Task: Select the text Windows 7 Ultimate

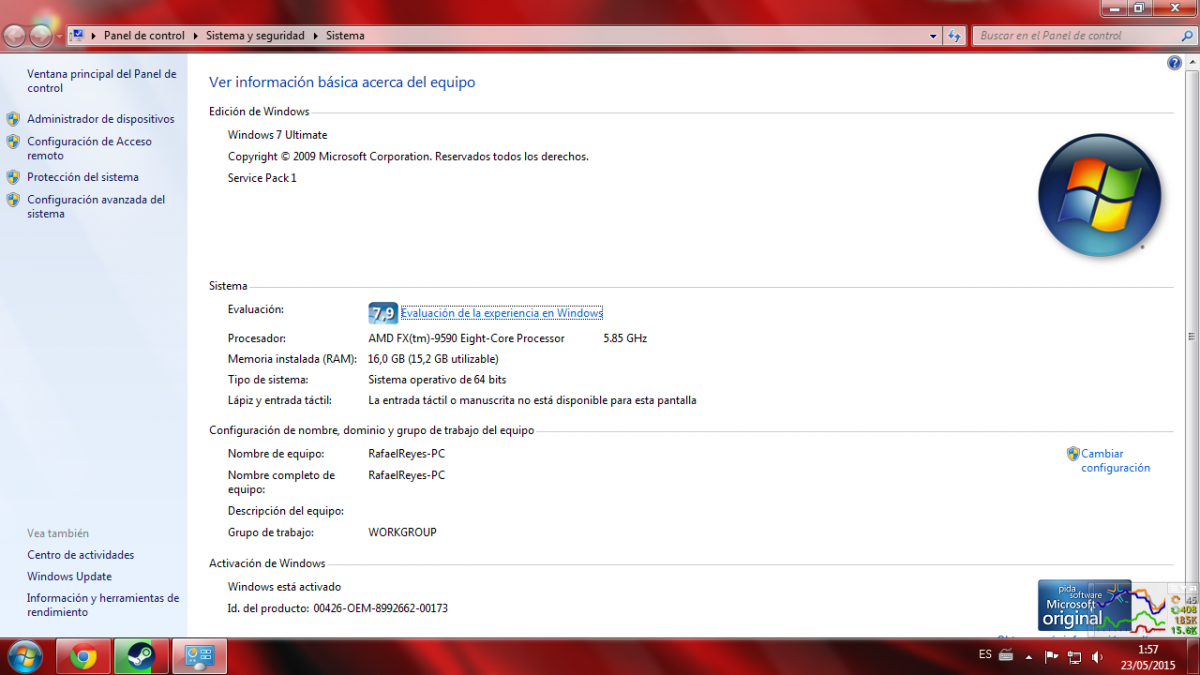Action: tap(277, 135)
